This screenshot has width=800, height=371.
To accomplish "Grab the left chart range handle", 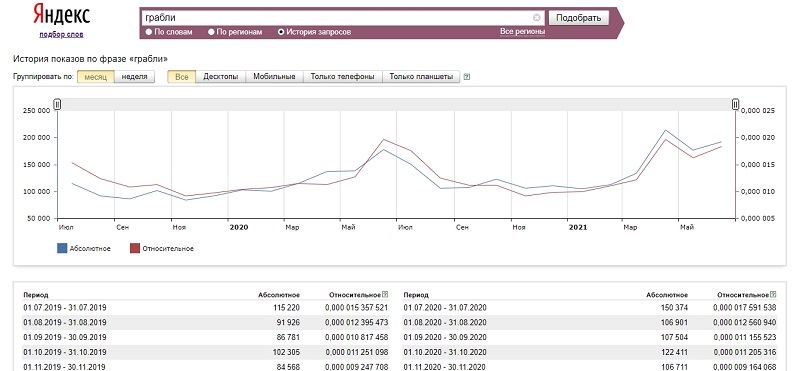I will coord(57,104).
